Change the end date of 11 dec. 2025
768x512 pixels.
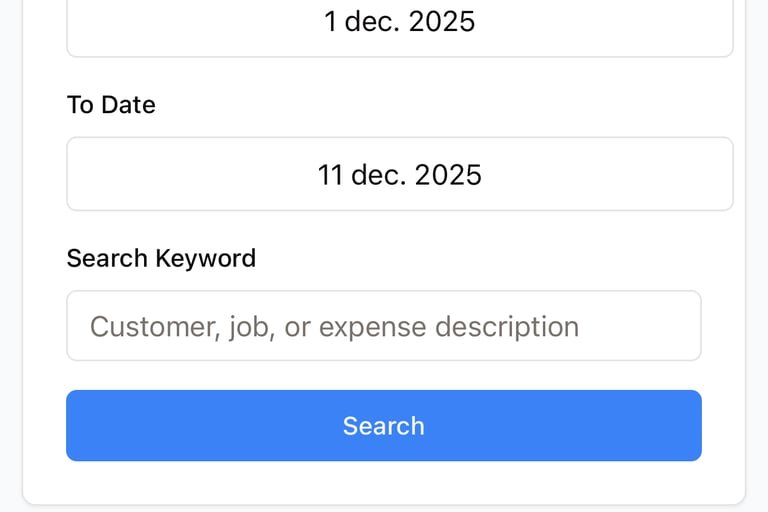400,174
